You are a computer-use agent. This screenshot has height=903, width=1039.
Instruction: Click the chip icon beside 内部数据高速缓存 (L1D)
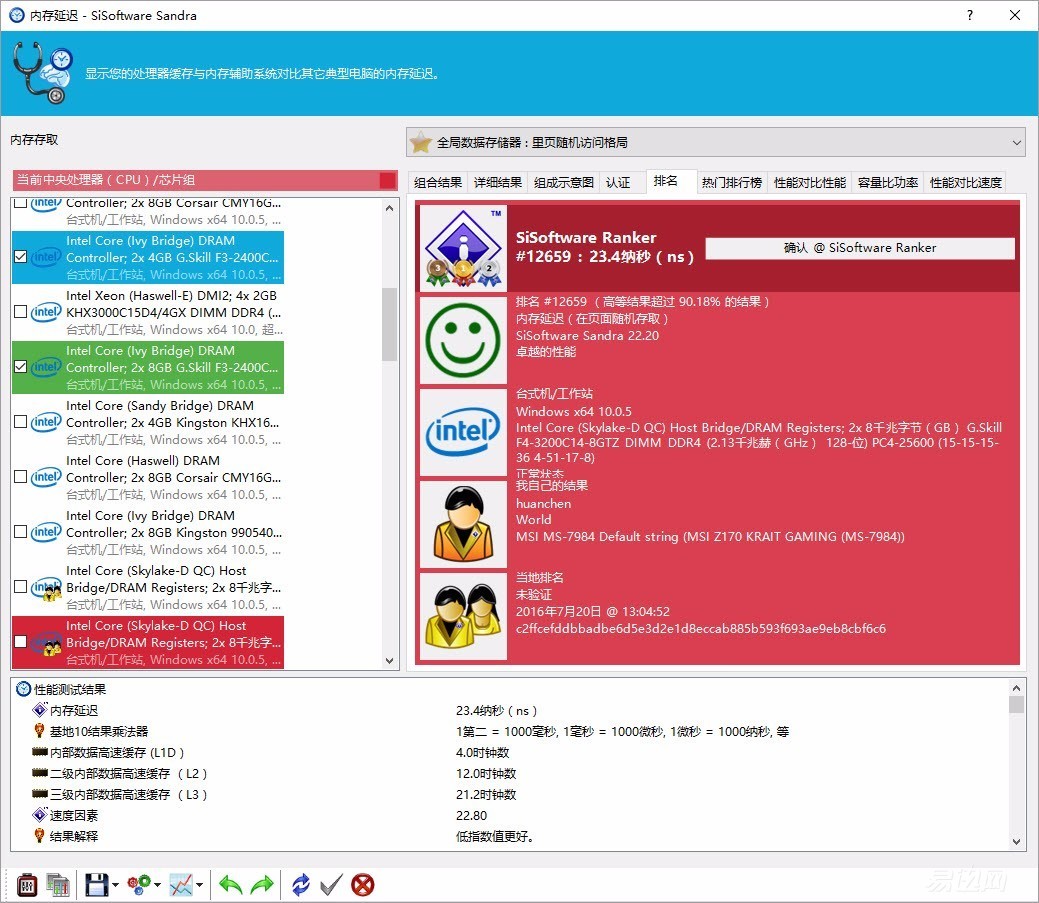click(40, 752)
